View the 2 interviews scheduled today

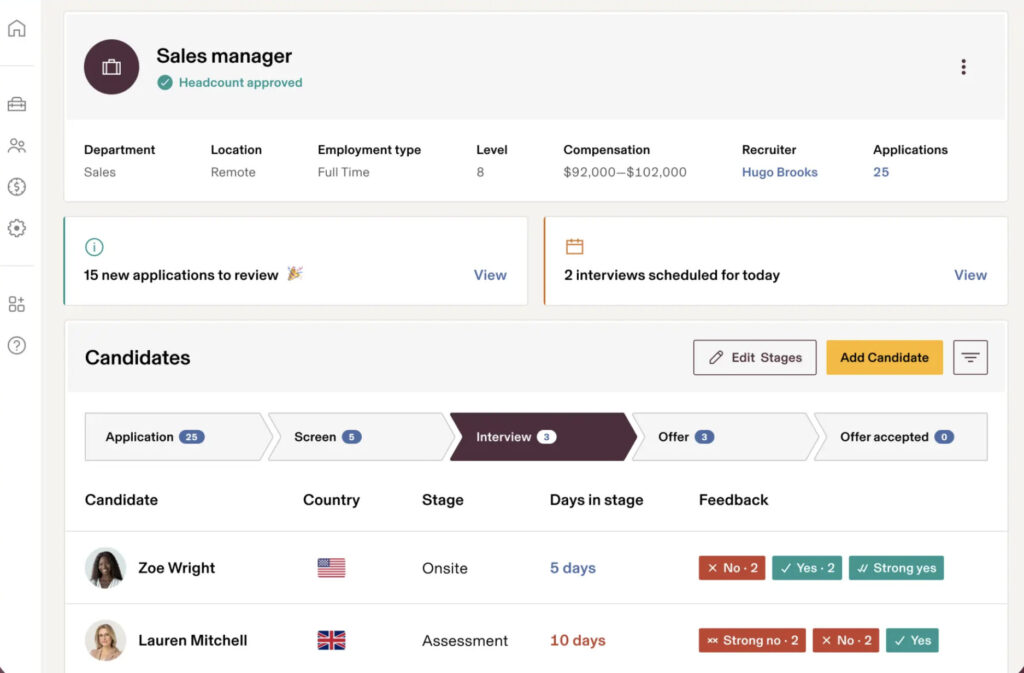click(970, 275)
